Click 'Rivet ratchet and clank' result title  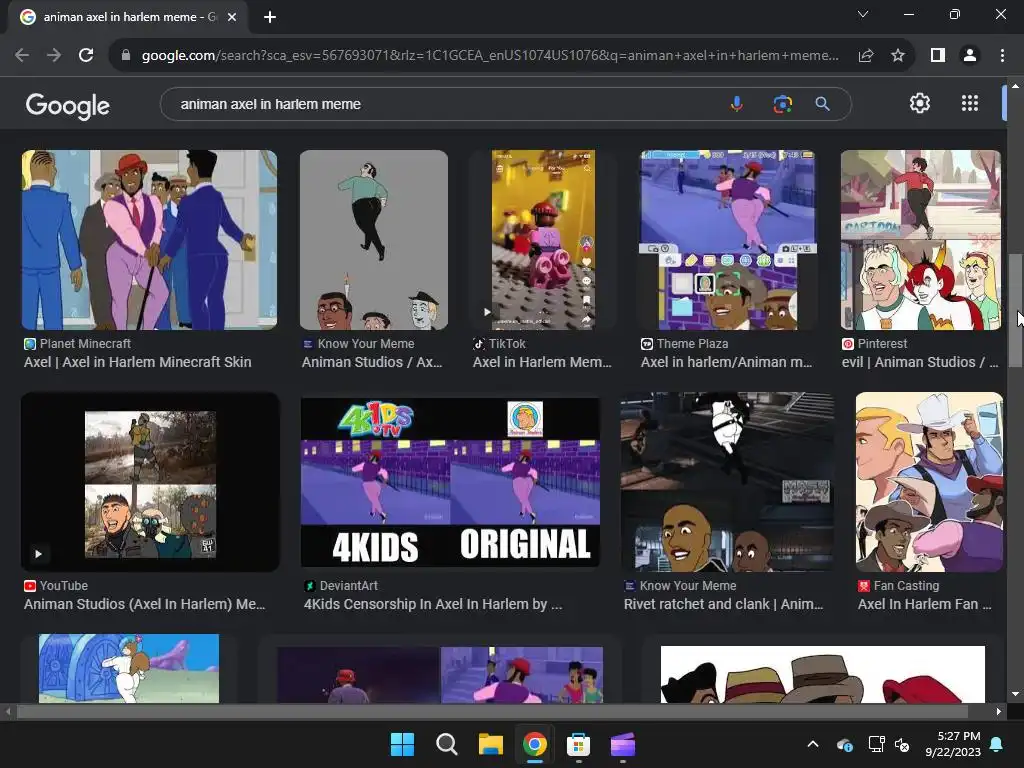click(723, 604)
